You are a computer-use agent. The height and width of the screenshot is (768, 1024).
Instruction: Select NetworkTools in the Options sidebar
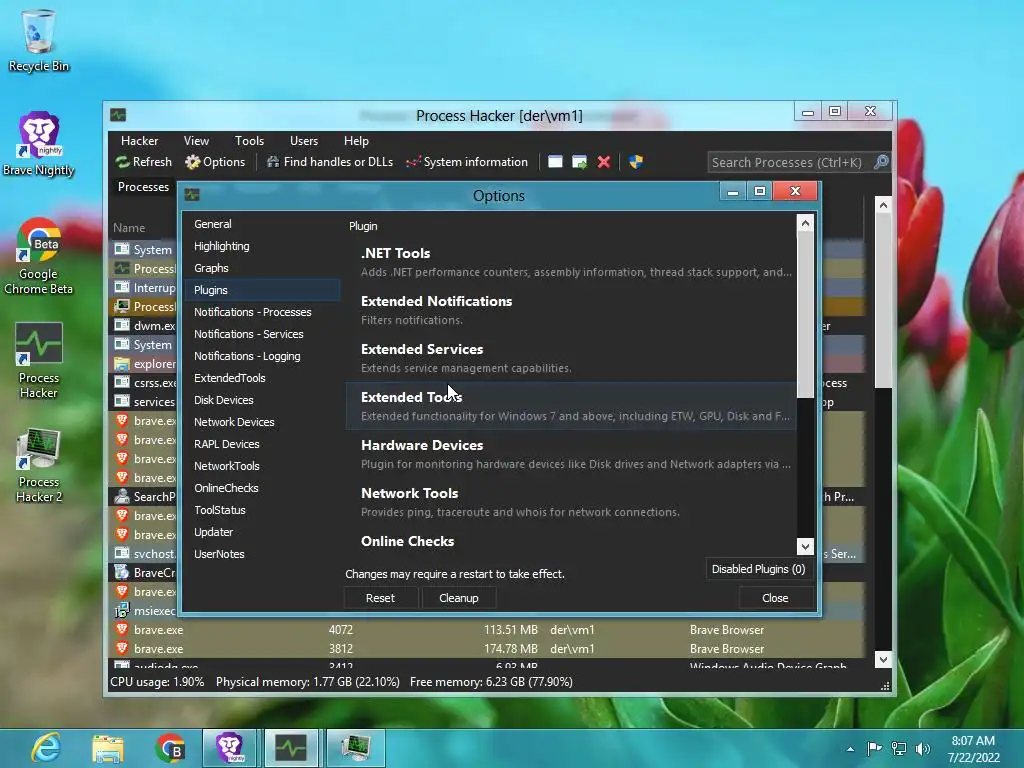[x=263, y=466]
